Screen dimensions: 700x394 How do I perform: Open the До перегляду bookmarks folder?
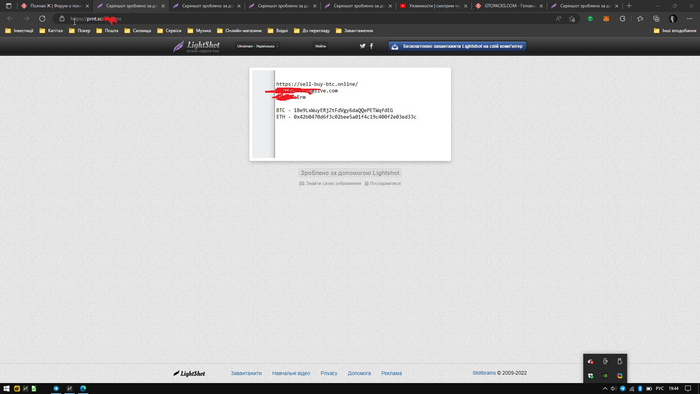[312, 31]
